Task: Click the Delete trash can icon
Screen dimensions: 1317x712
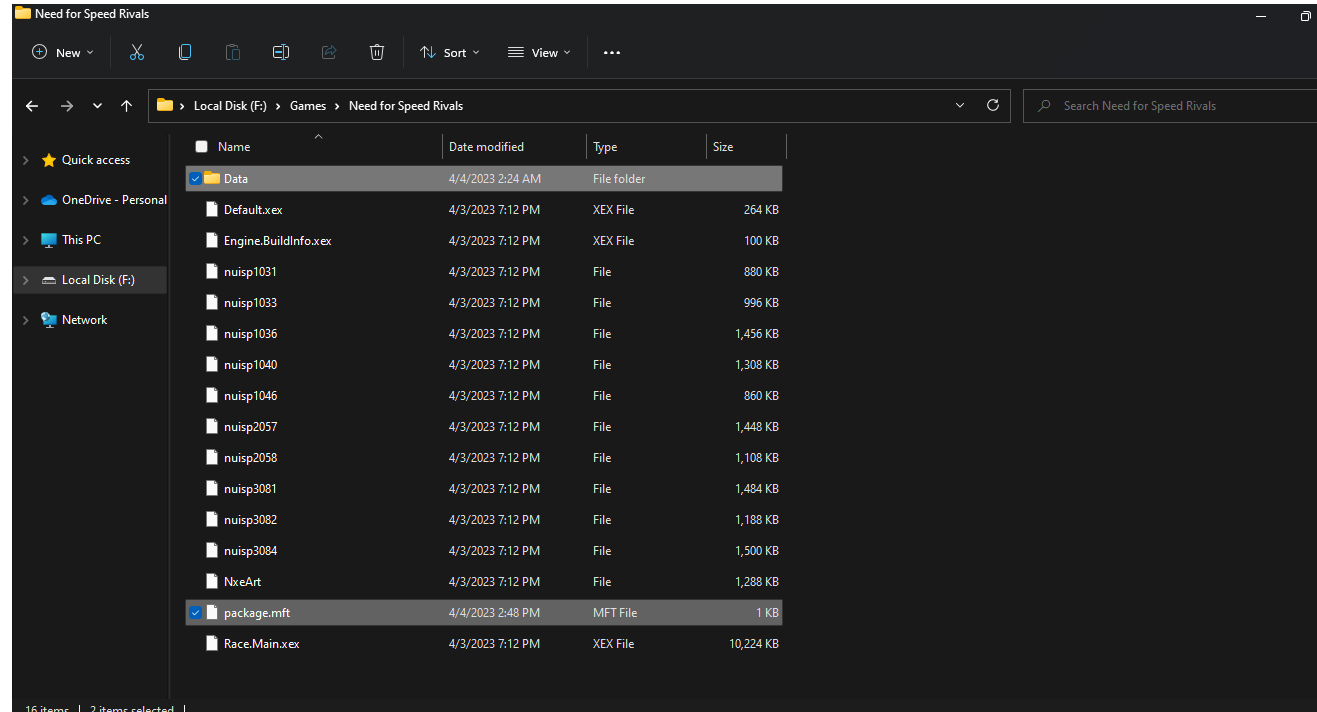Action: [x=377, y=52]
